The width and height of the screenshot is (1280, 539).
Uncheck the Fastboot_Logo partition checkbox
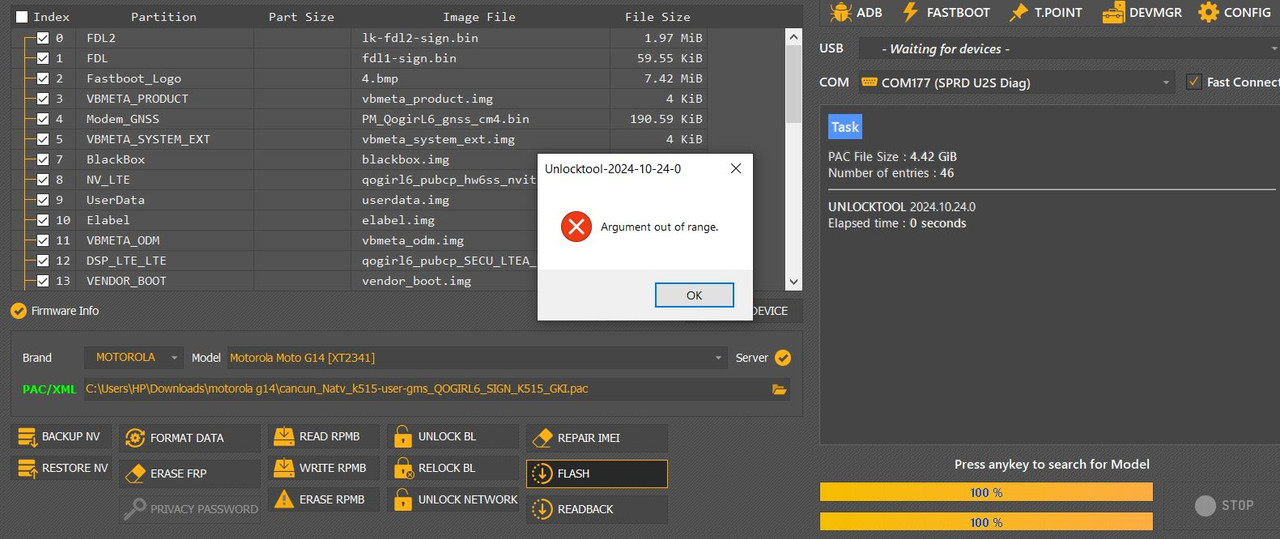click(x=43, y=78)
